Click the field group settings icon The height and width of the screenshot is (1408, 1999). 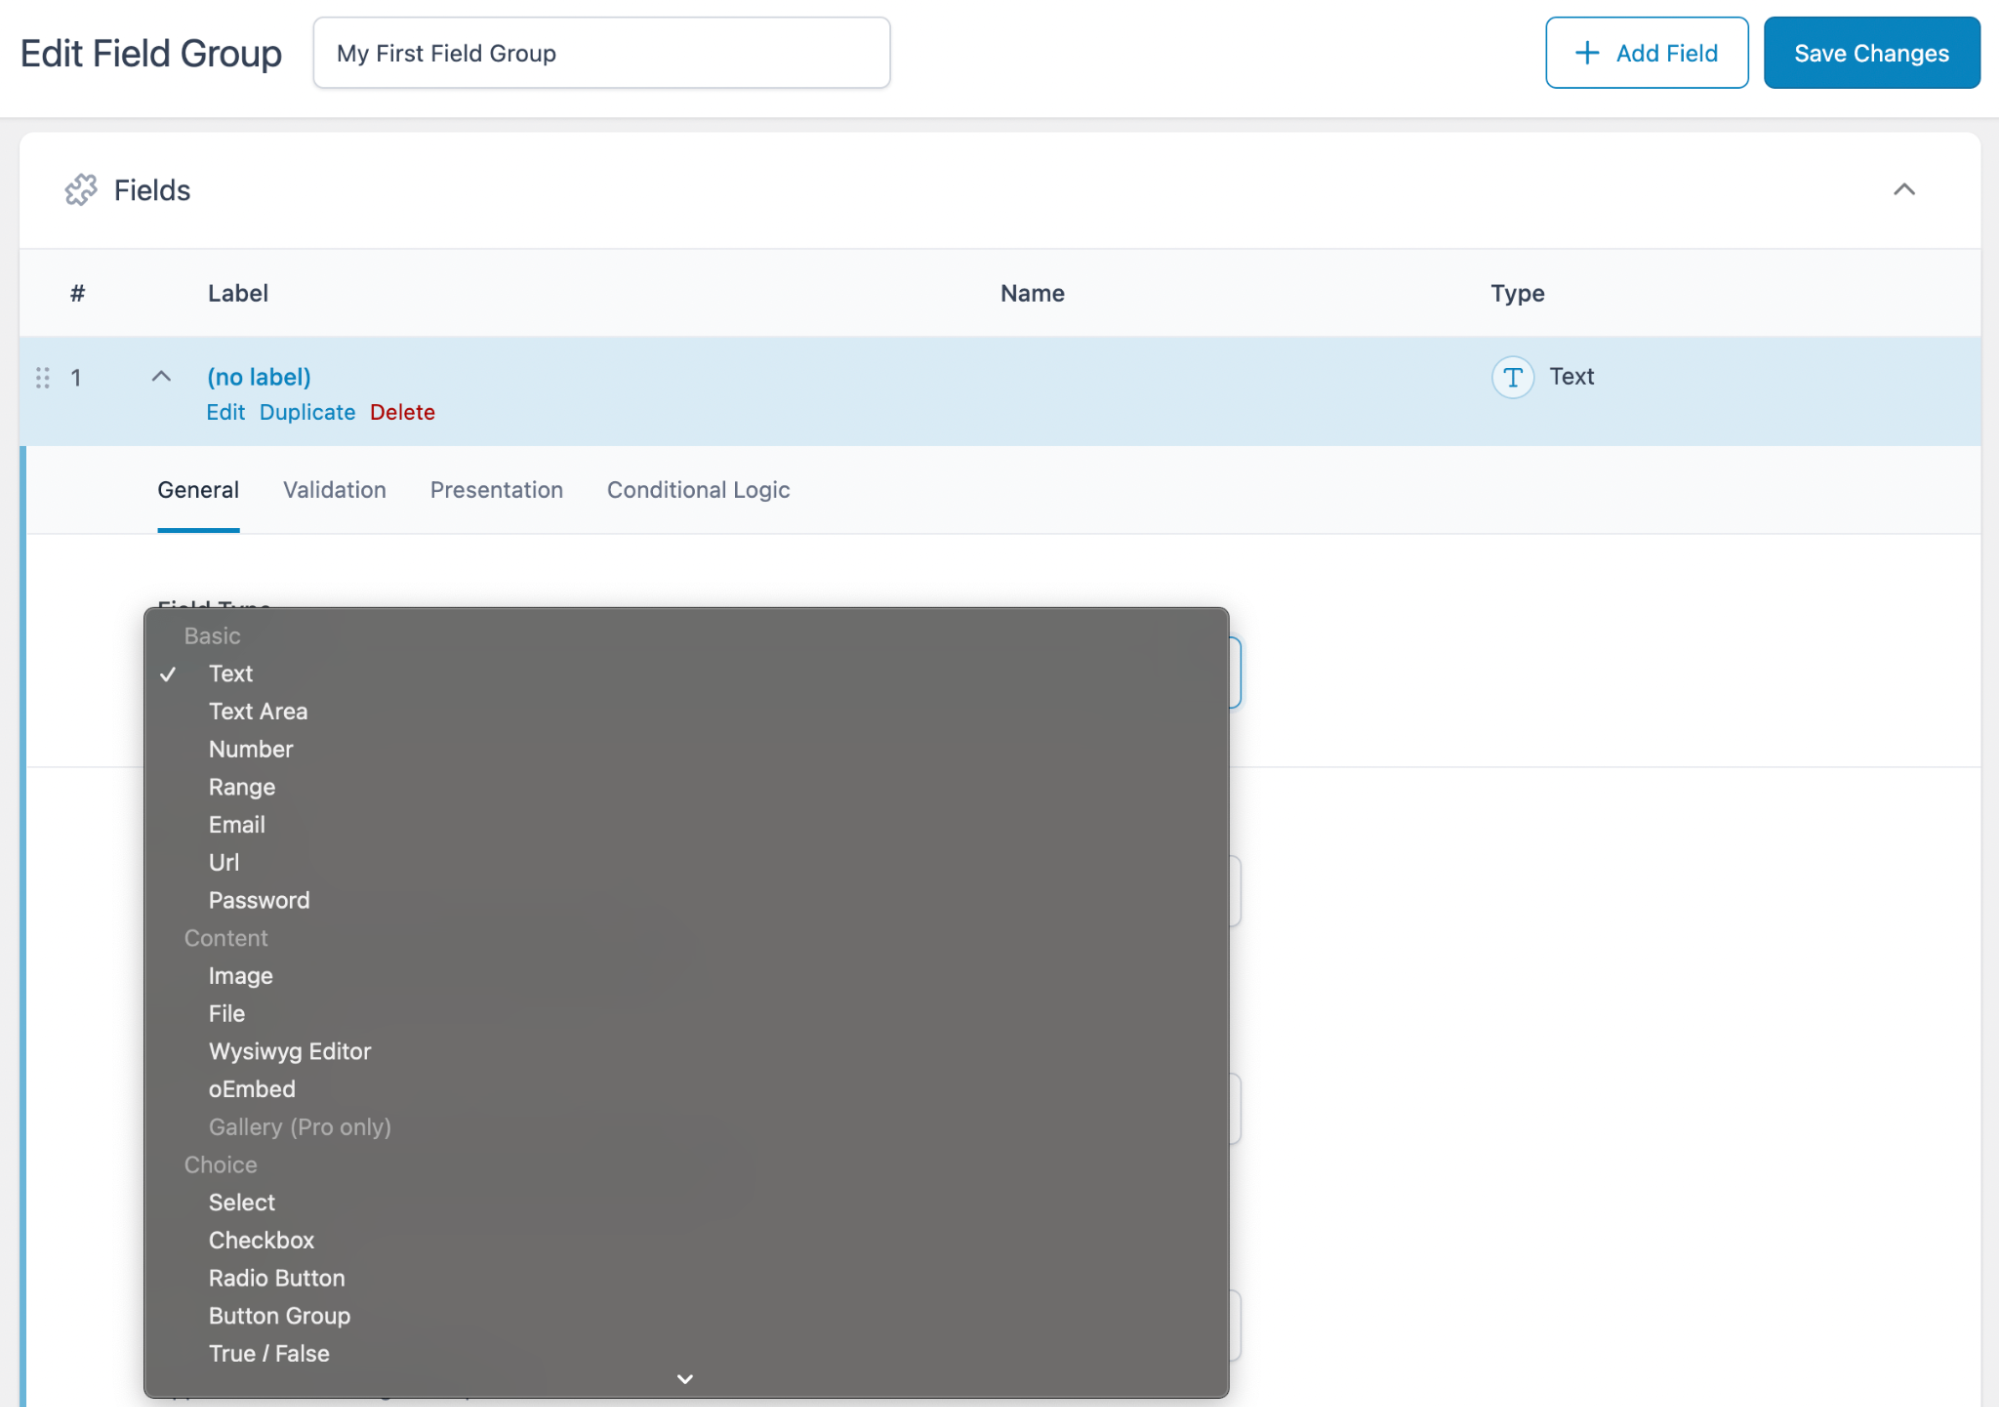[x=79, y=189]
